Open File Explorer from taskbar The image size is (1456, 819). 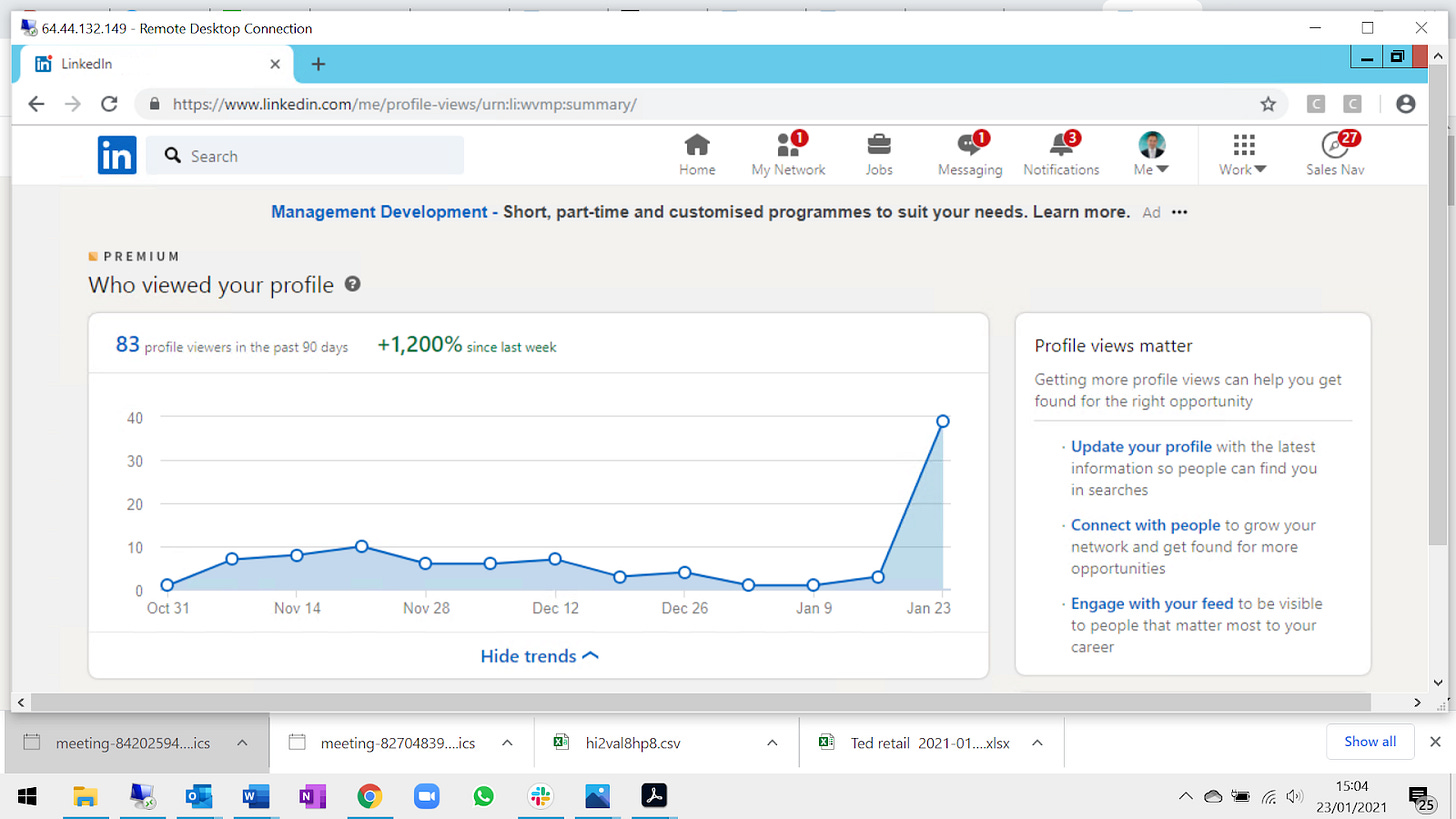[86, 796]
